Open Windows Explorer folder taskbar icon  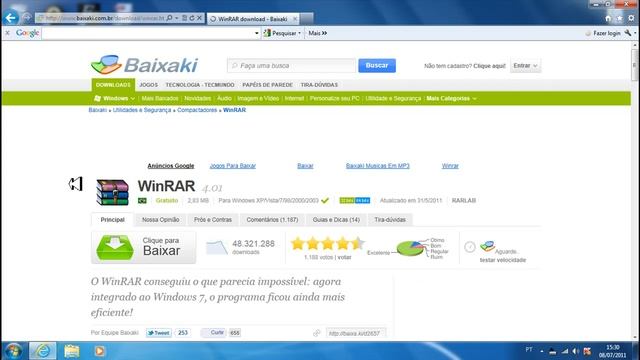[71, 351]
